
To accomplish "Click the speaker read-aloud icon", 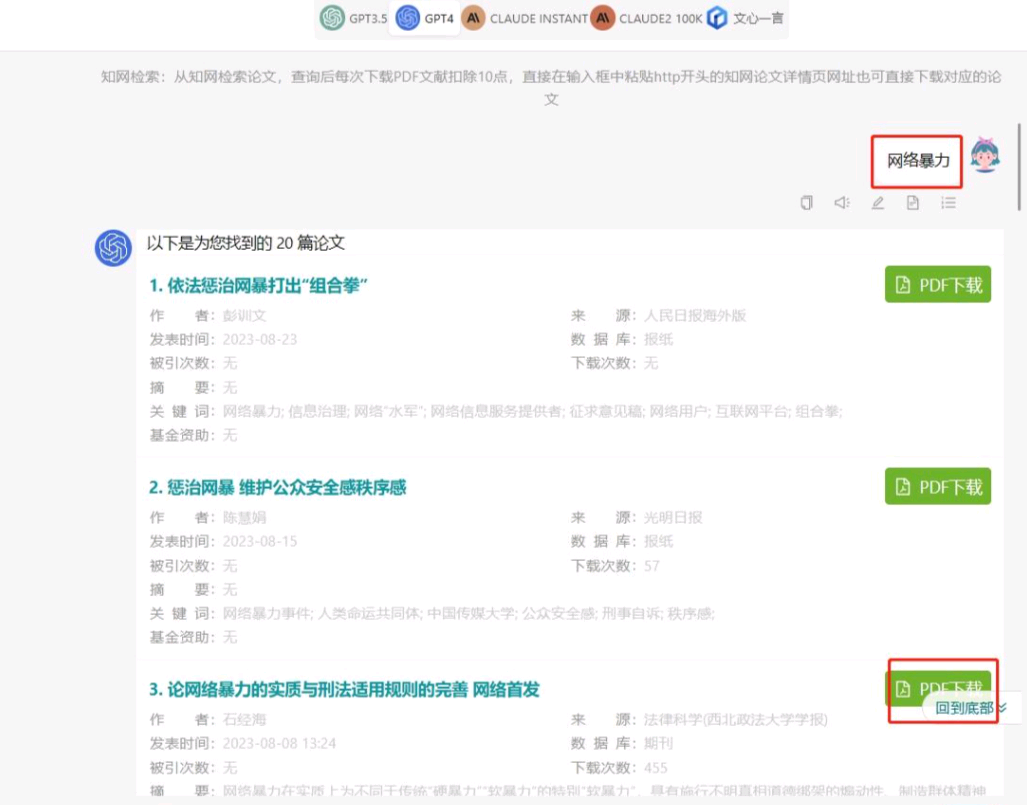I will [x=842, y=202].
